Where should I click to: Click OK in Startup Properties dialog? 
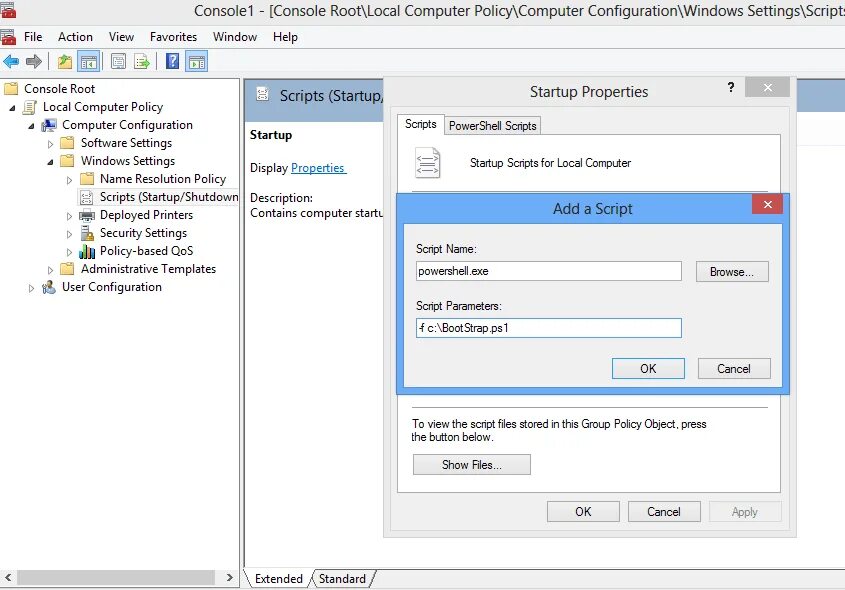pos(583,511)
